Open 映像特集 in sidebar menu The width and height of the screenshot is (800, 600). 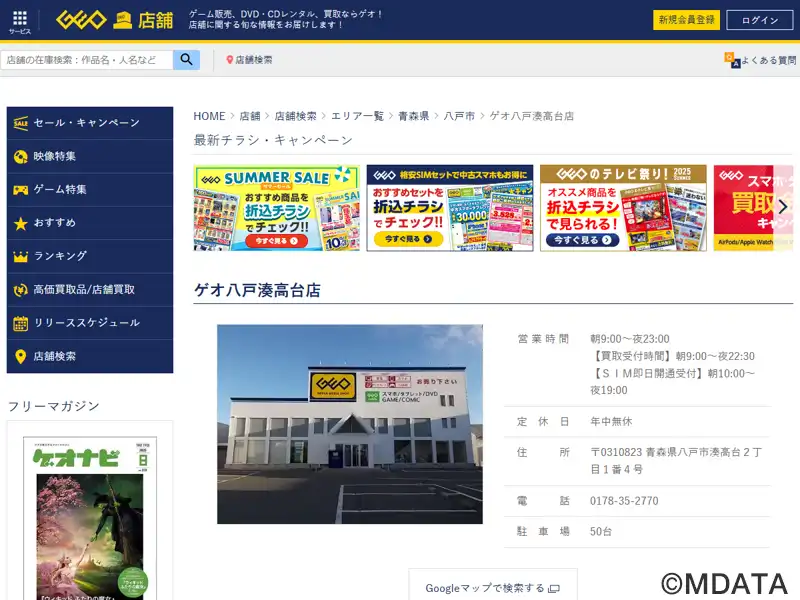90,157
